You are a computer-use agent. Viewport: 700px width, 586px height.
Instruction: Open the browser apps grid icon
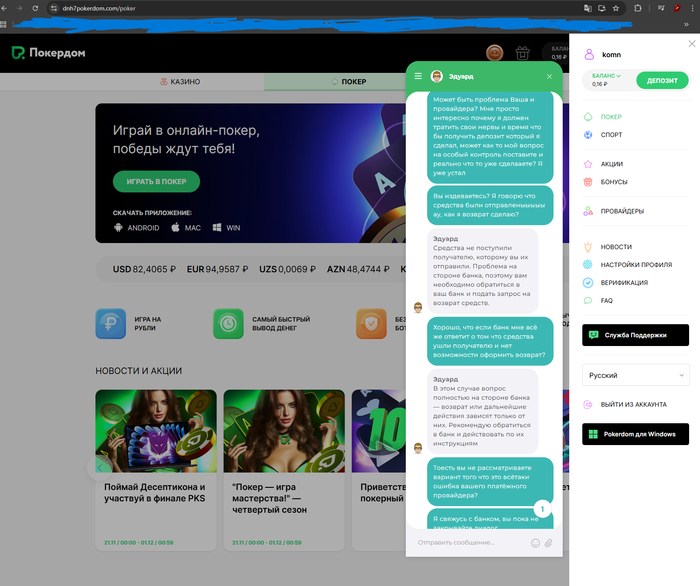(3, 24)
